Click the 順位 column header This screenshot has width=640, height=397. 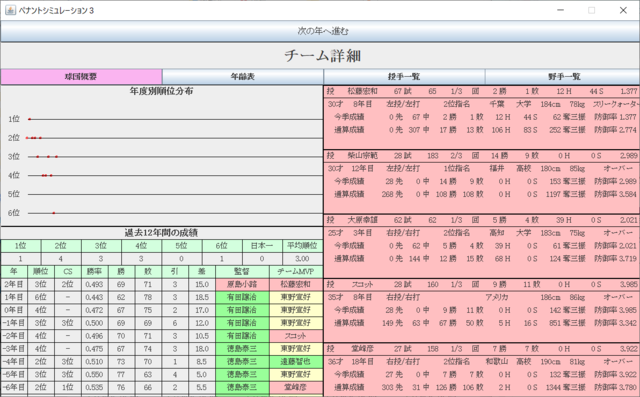pos(40,272)
